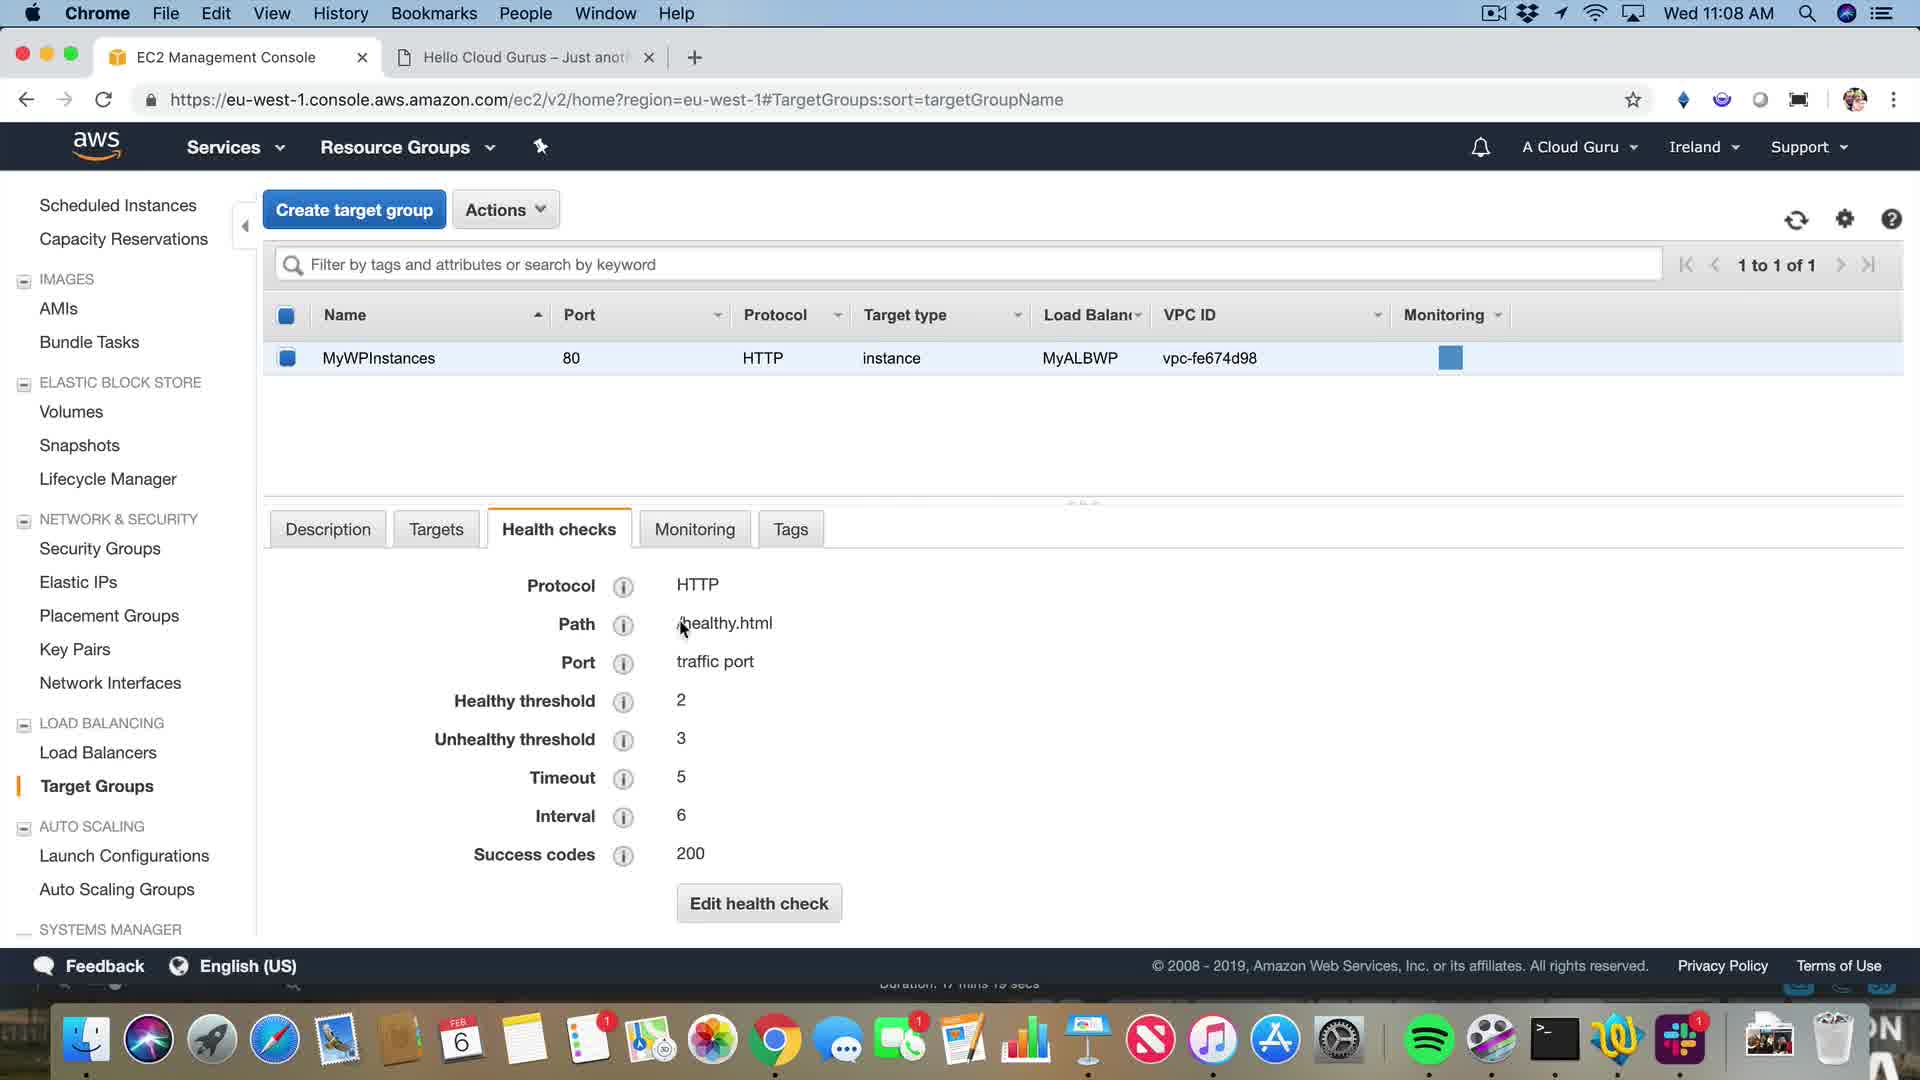Click the pin shortcuts icon in AWS navbar
This screenshot has width=1920, height=1080.
540,147
